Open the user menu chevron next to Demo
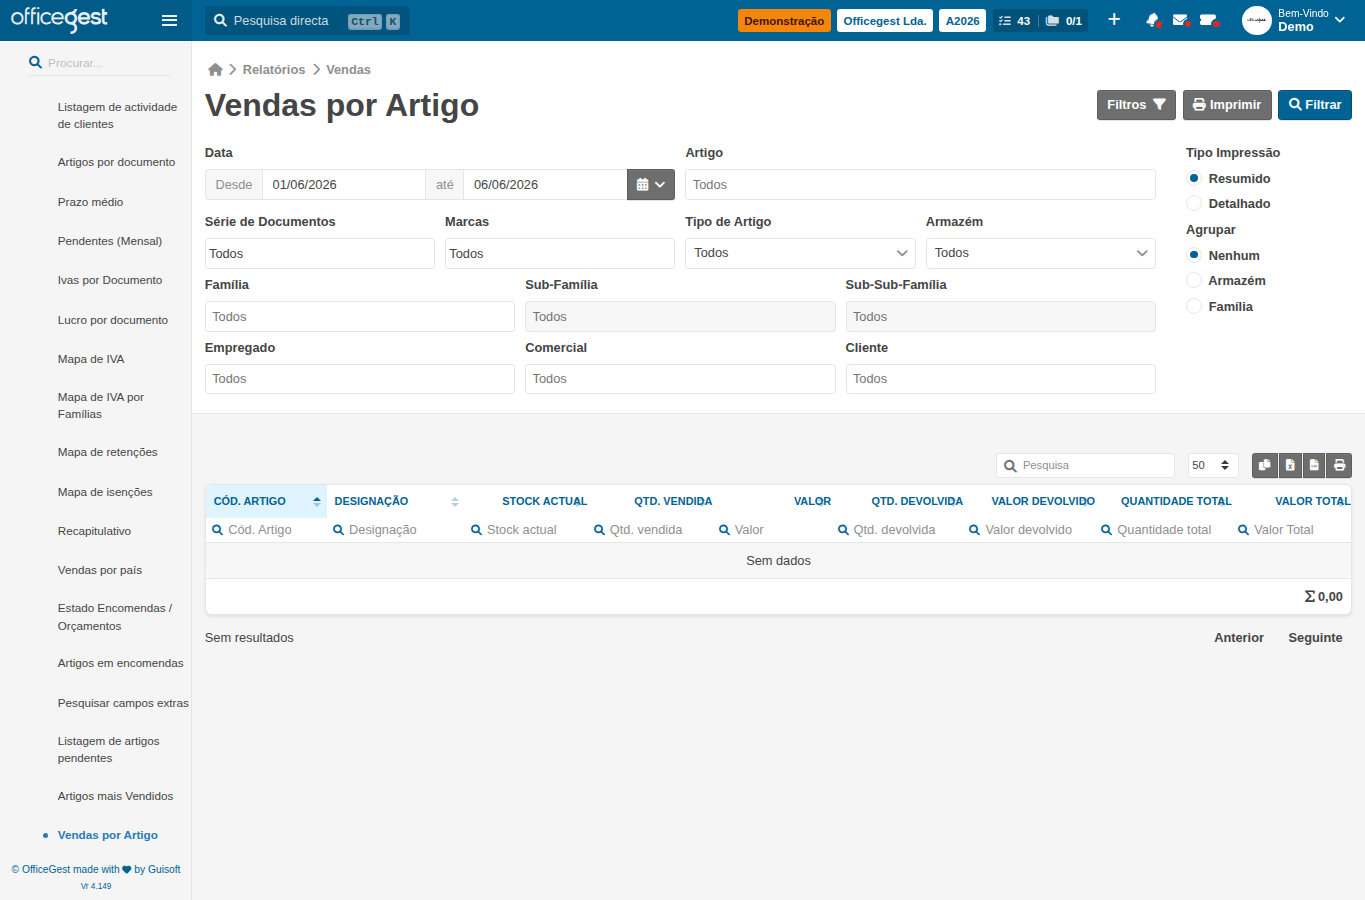This screenshot has height=900, width=1365. [x=1340, y=20]
